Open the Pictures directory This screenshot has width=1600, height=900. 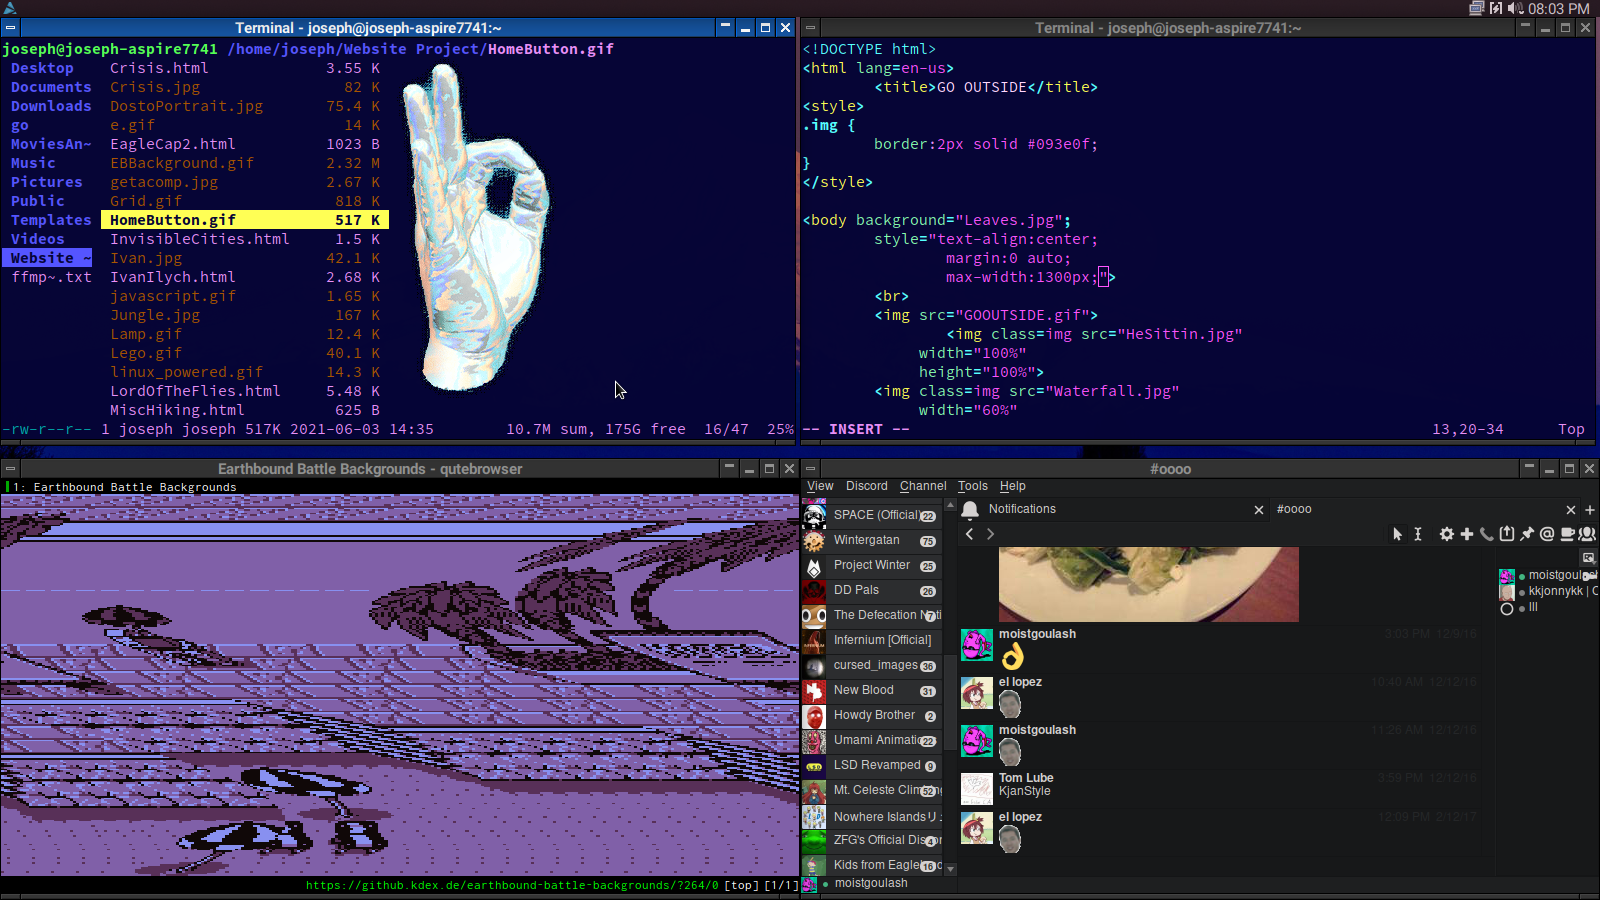[x=47, y=182]
